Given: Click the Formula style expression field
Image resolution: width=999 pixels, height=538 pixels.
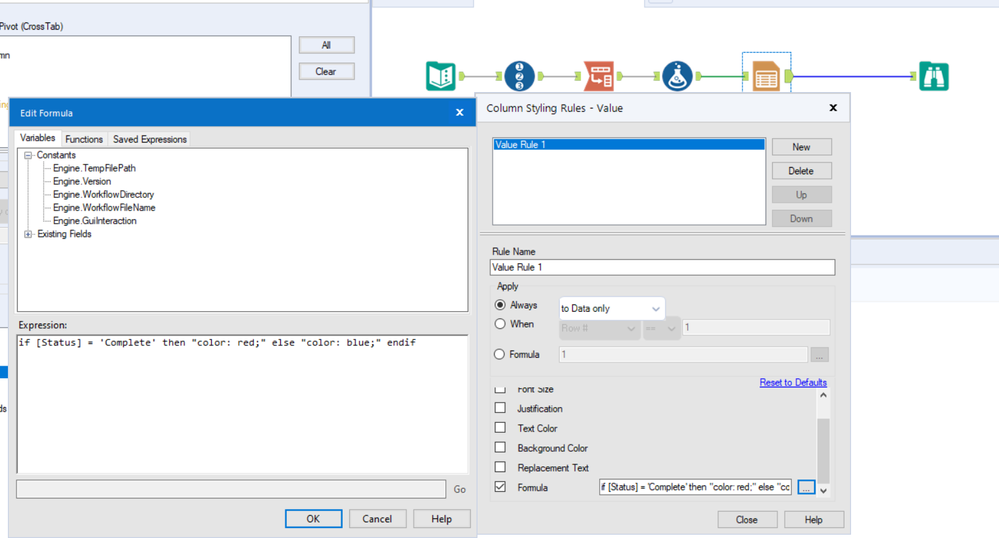Looking at the screenshot, I should pos(695,487).
